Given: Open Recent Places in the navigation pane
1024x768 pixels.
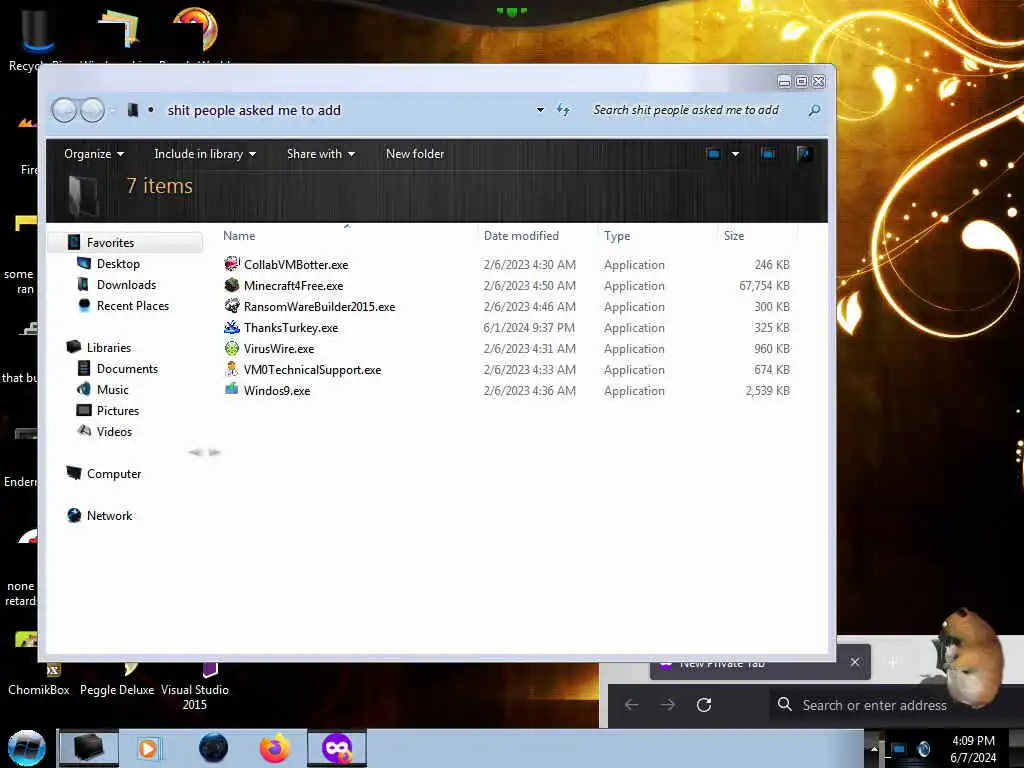Looking at the screenshot, I should (133, 306).
